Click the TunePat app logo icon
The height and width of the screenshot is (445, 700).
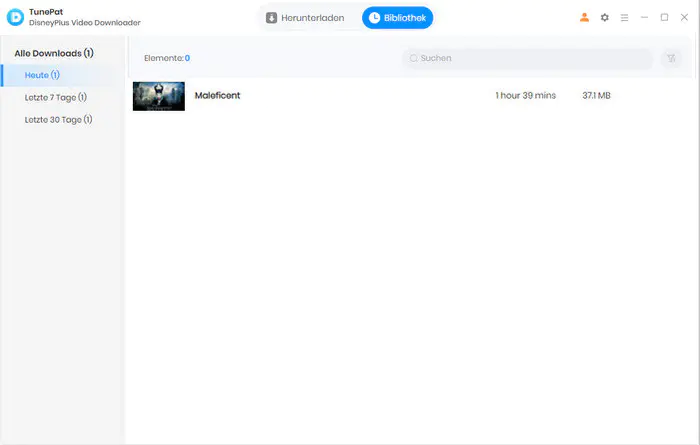[x=15, y=17]
